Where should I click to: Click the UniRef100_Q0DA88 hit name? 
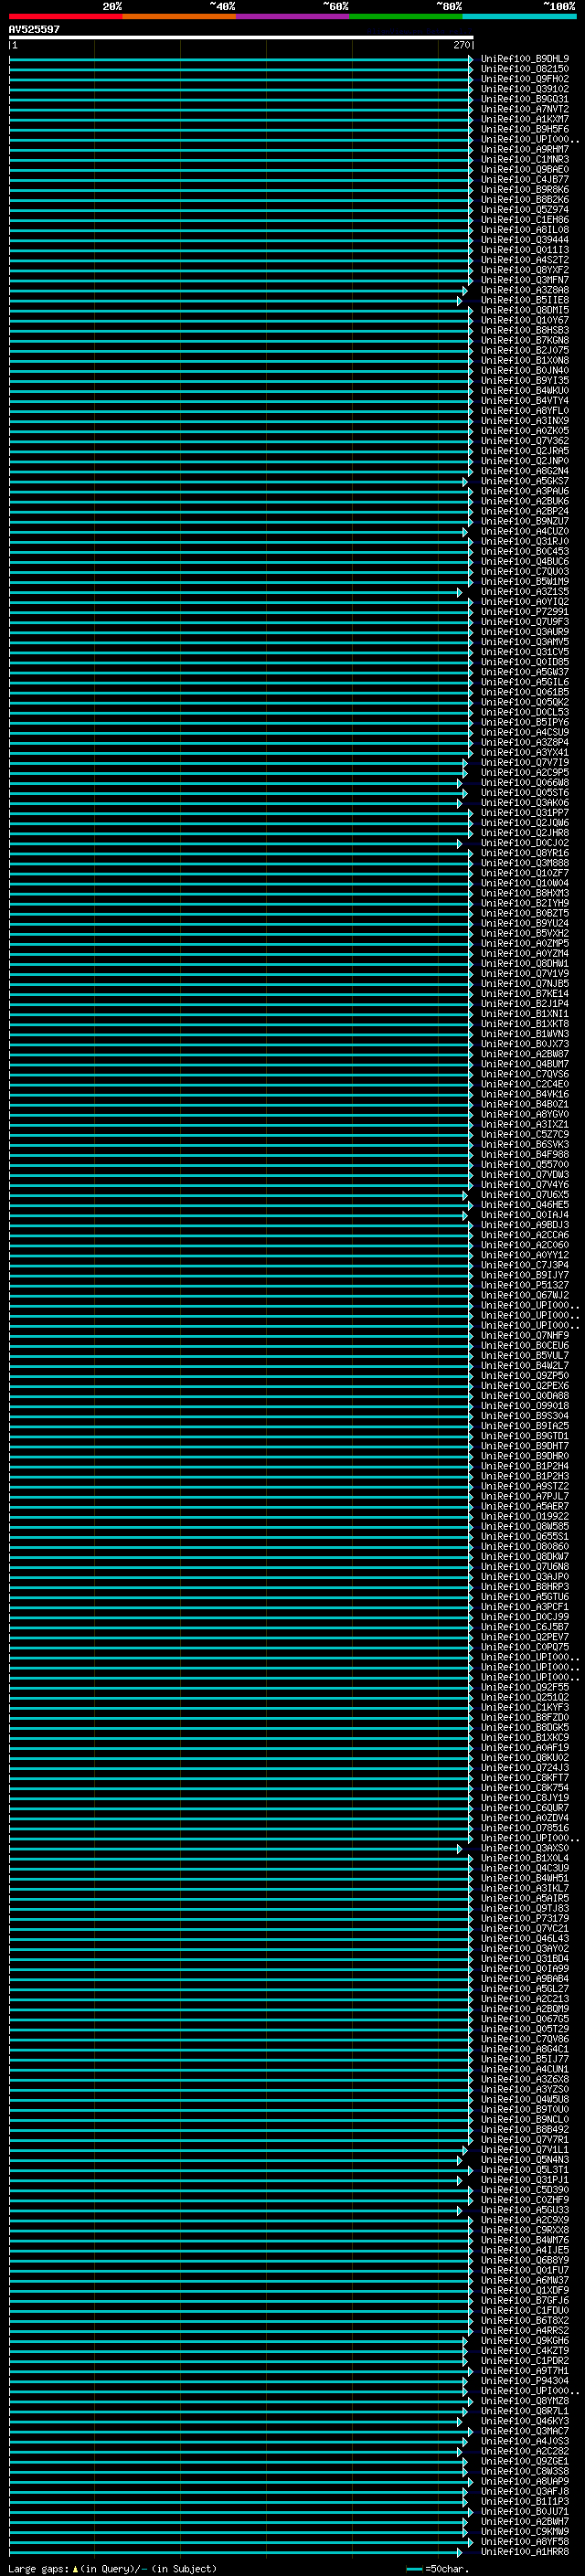coord(525,1396)
